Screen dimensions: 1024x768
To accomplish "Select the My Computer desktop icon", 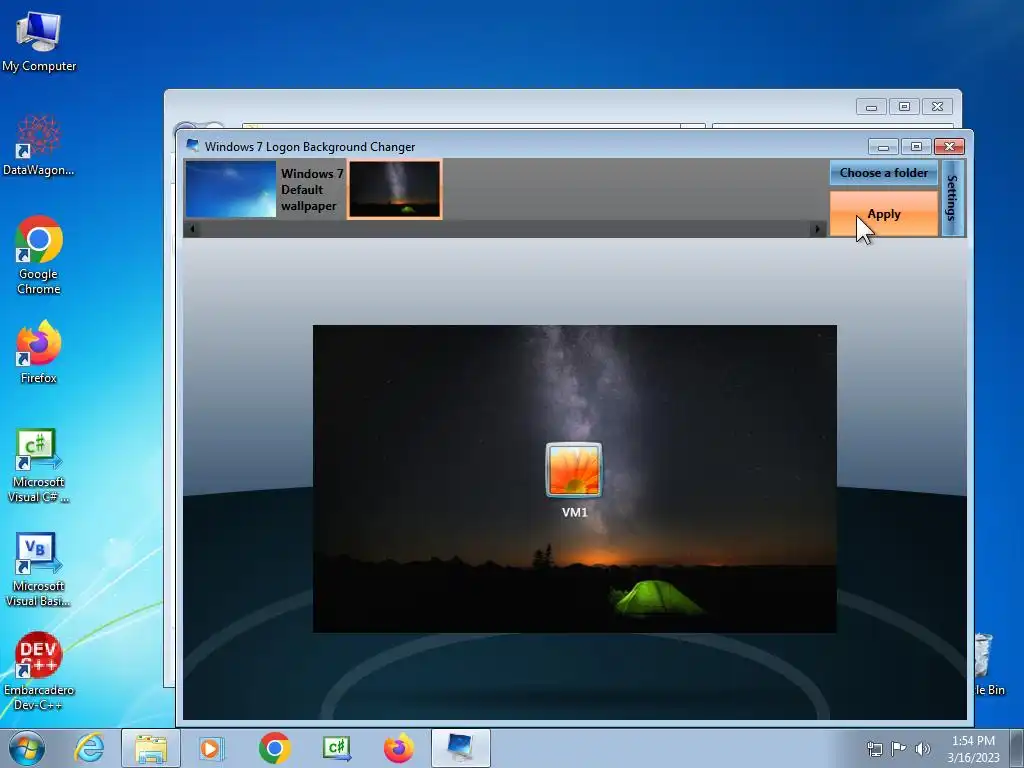I will 39,42.
